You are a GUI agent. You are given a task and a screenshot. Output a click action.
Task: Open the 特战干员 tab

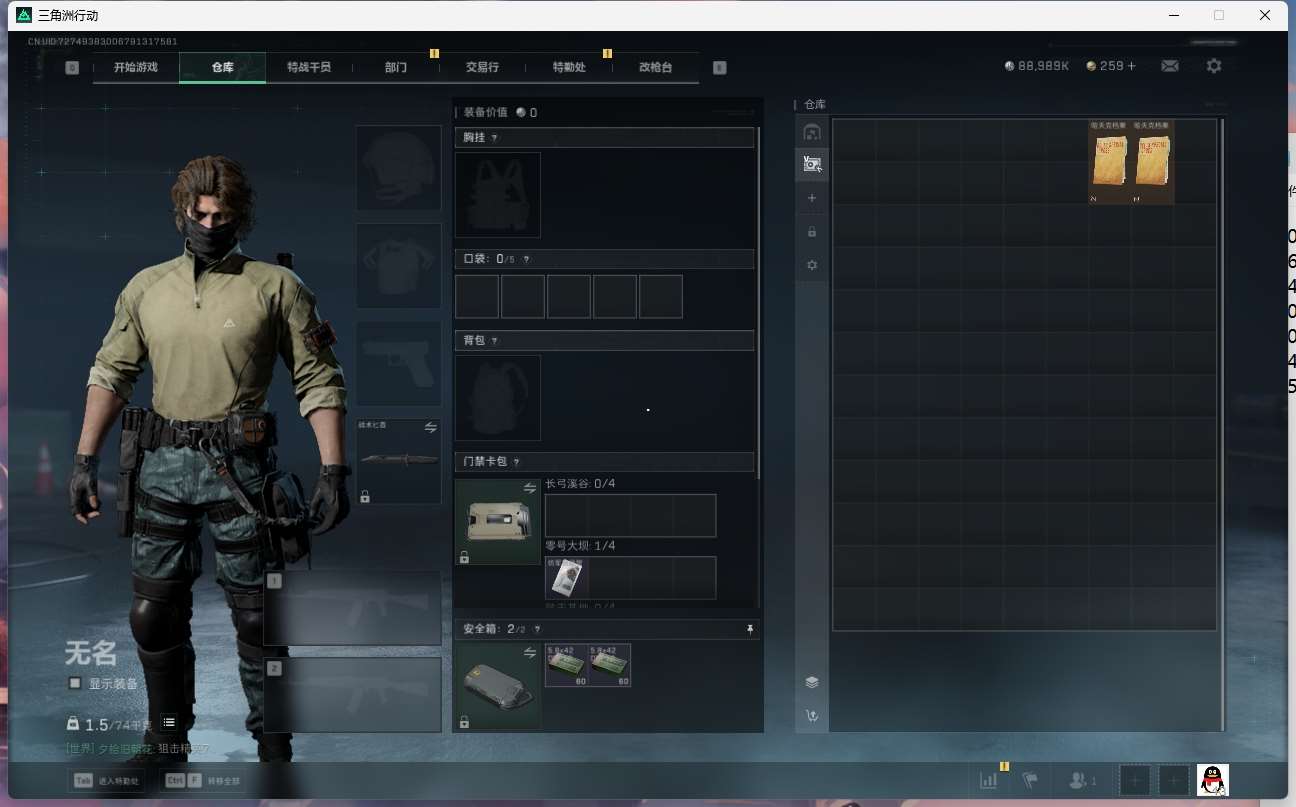(308, 67)
